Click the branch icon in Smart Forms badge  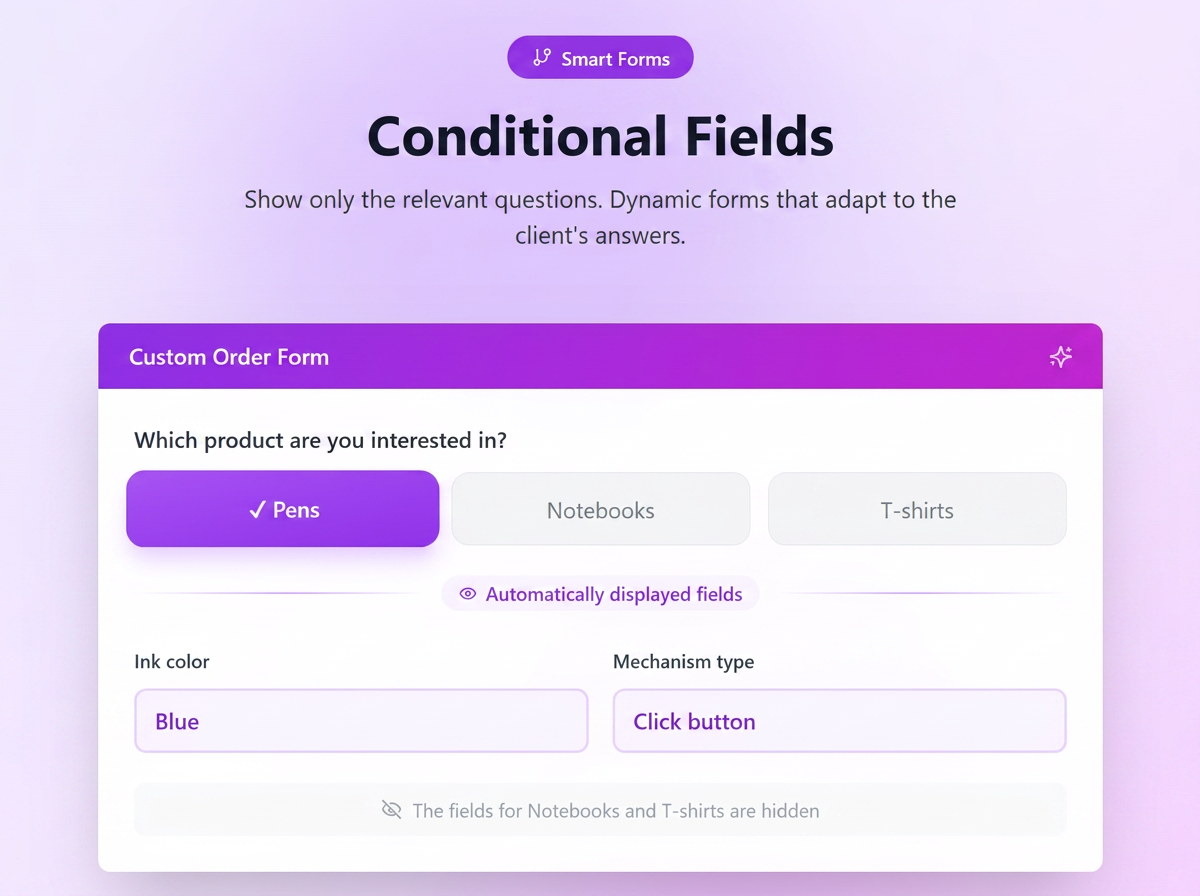542,58
